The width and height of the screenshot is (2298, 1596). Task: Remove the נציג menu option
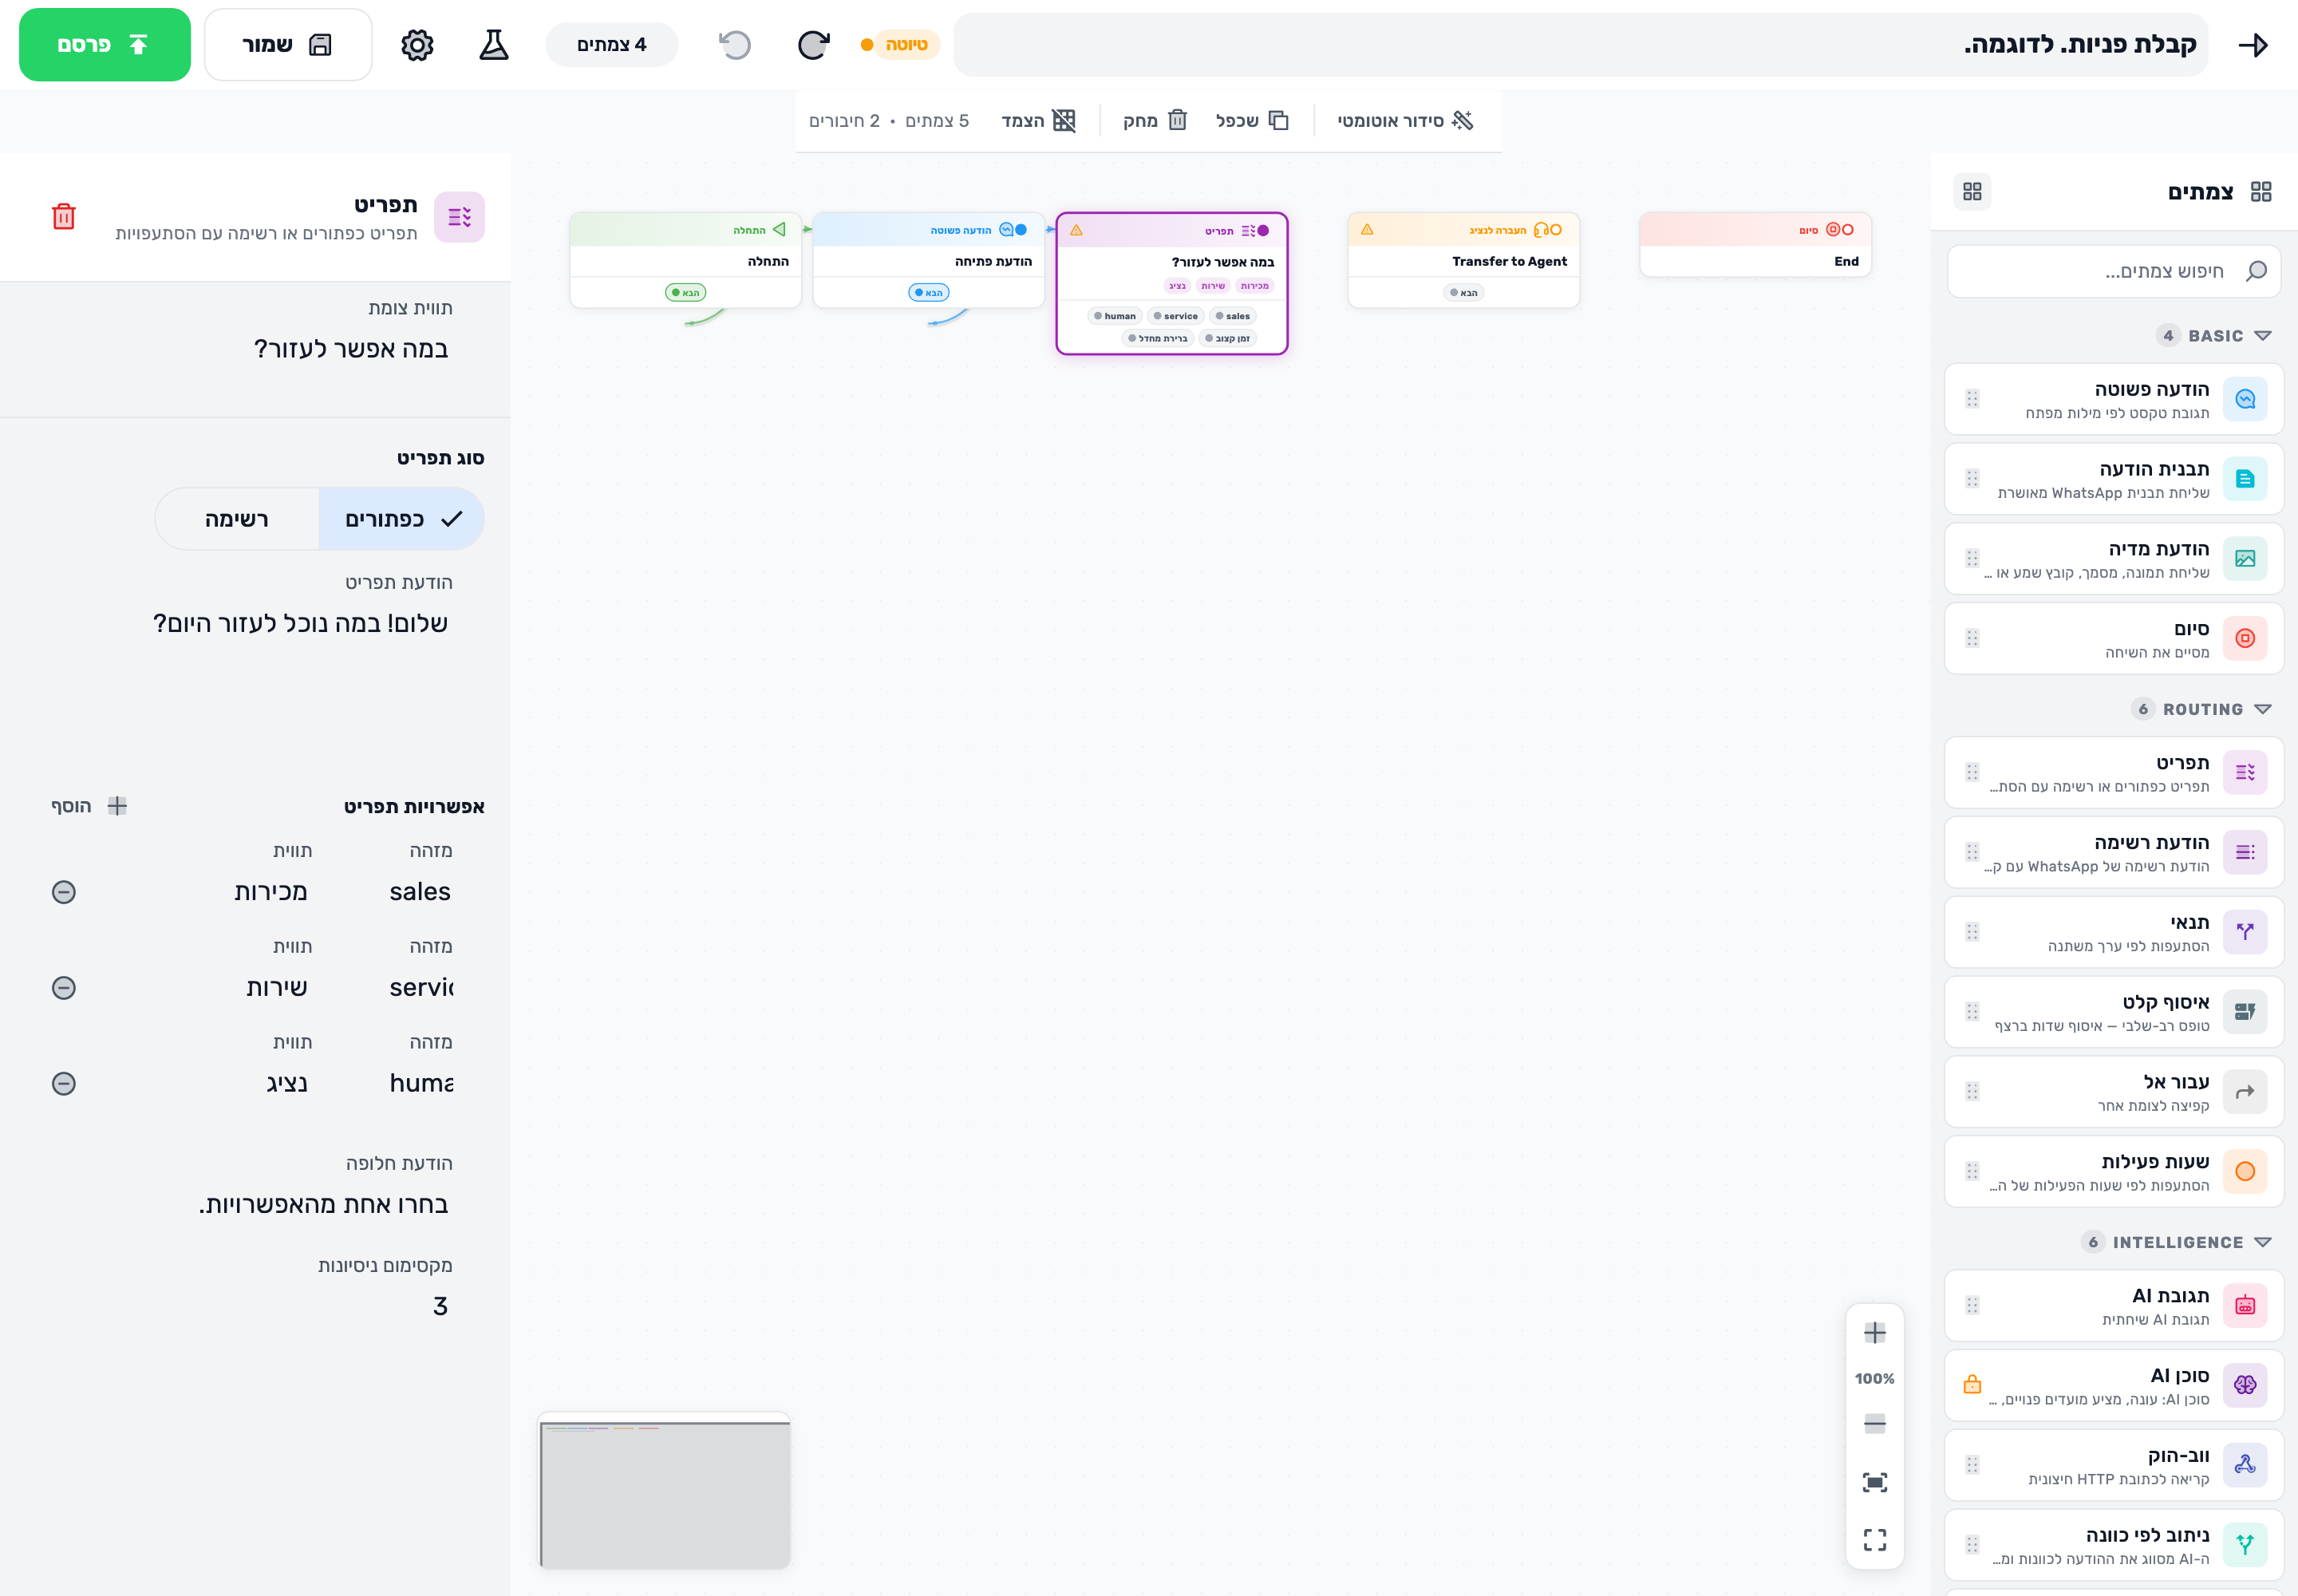pyautogui.click(x=63, y=1084)
